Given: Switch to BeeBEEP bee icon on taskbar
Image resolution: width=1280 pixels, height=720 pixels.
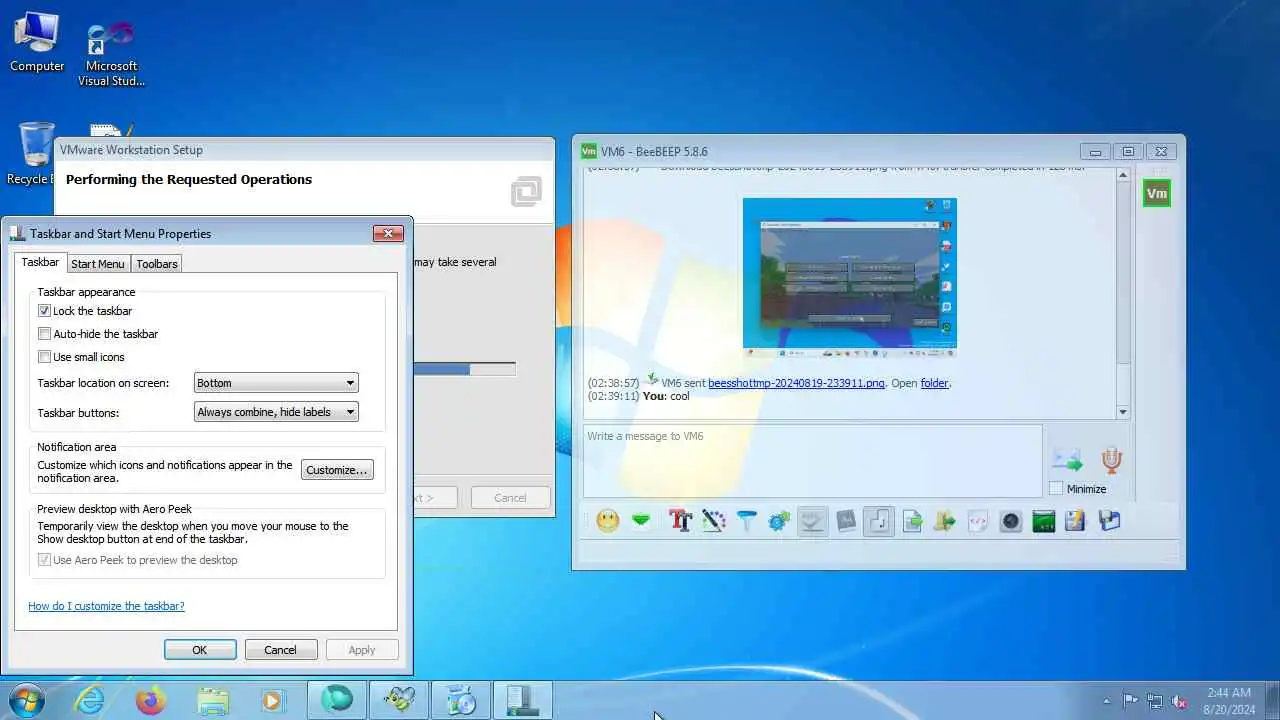Looking at the screenshot, I should click(x=398, y=700).
